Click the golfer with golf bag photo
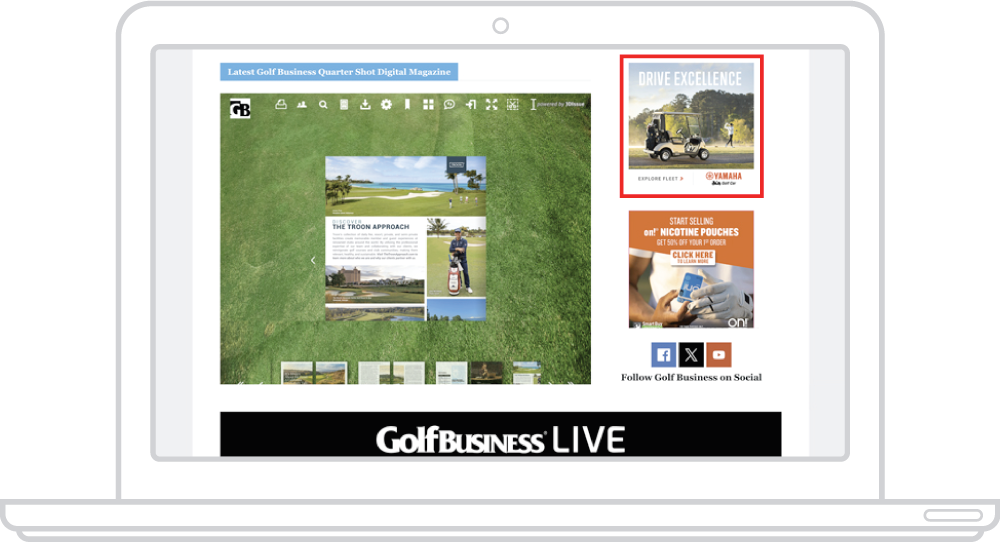The image size is (1000, 543). coord(456,257)
